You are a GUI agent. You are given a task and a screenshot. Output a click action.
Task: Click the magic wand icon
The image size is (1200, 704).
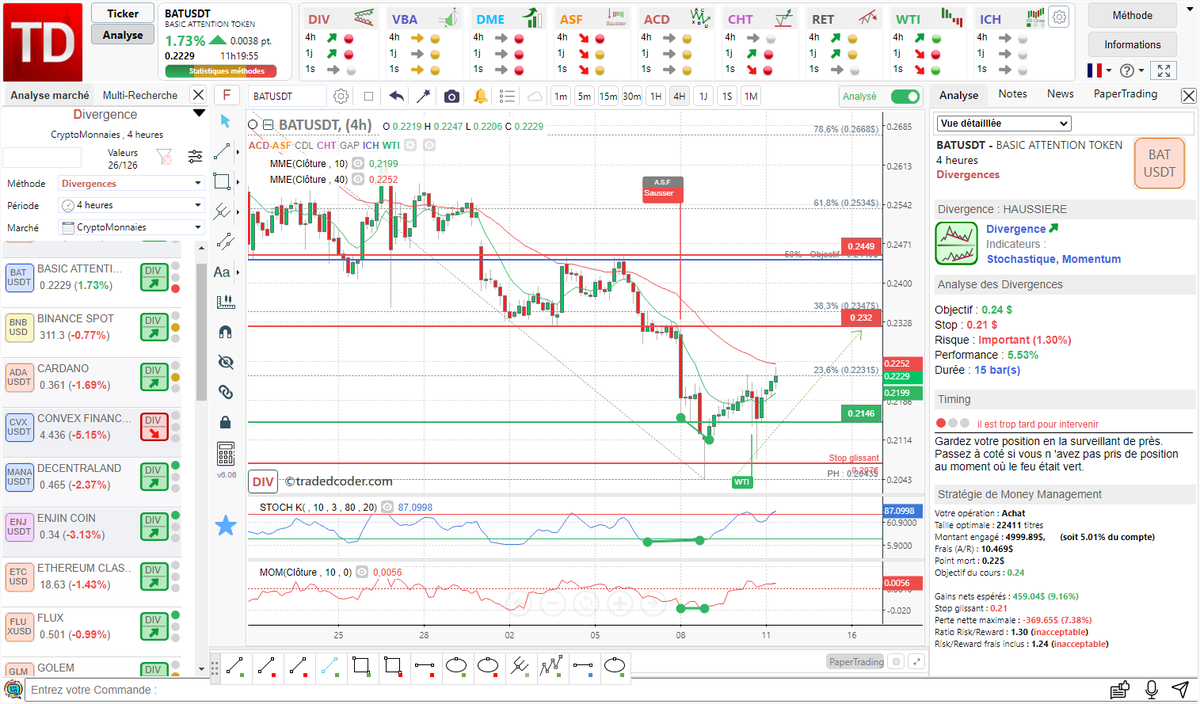point(424,96)
